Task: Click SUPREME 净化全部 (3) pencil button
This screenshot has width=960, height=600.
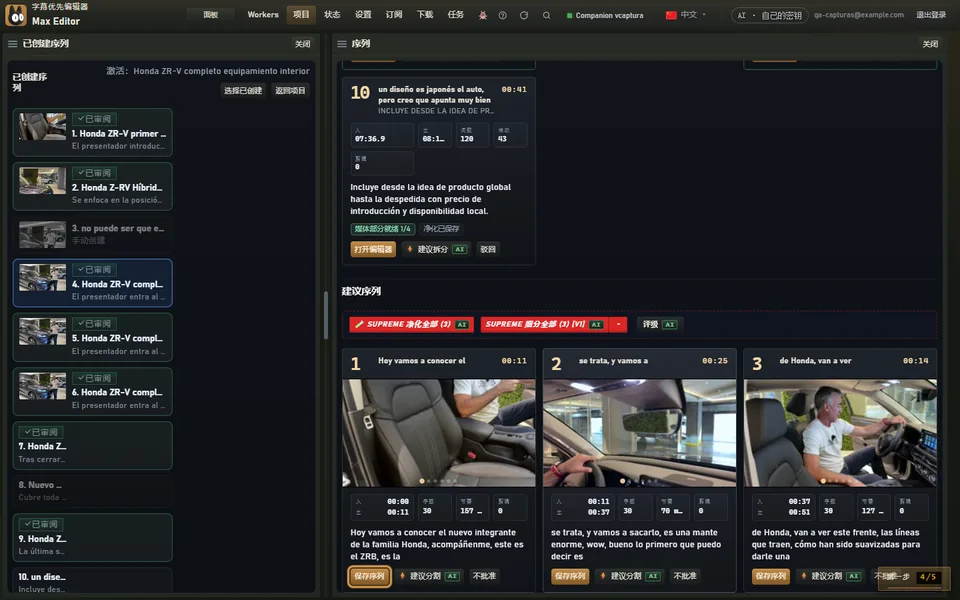Action: pyautogui.click(x=411, y=324)
